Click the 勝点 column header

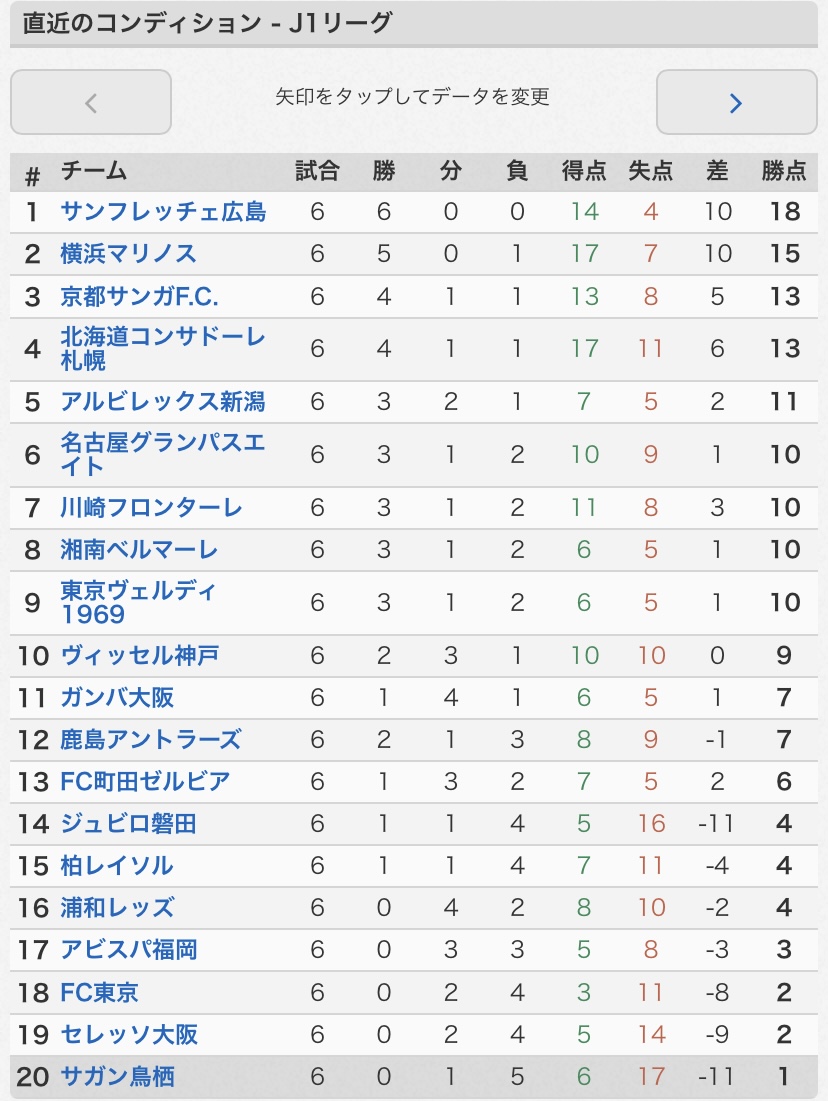click(x=783, y=171)
